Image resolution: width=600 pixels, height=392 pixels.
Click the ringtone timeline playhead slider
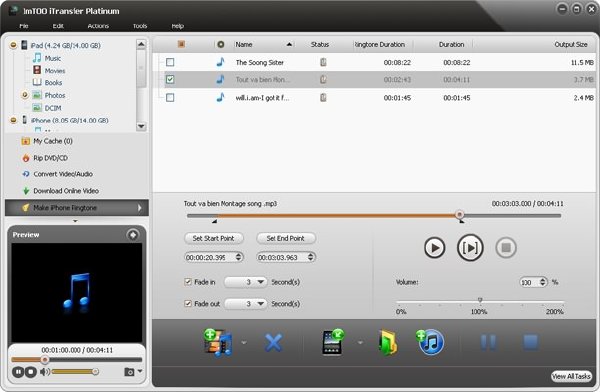[x=460, y=214]
